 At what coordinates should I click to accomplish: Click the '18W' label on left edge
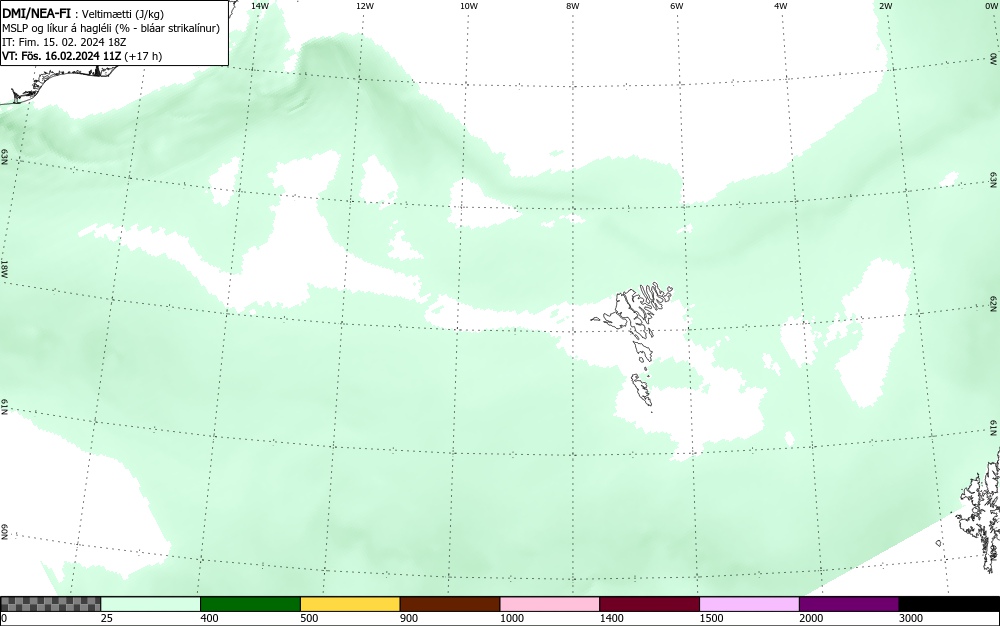(x=4, y=268)
